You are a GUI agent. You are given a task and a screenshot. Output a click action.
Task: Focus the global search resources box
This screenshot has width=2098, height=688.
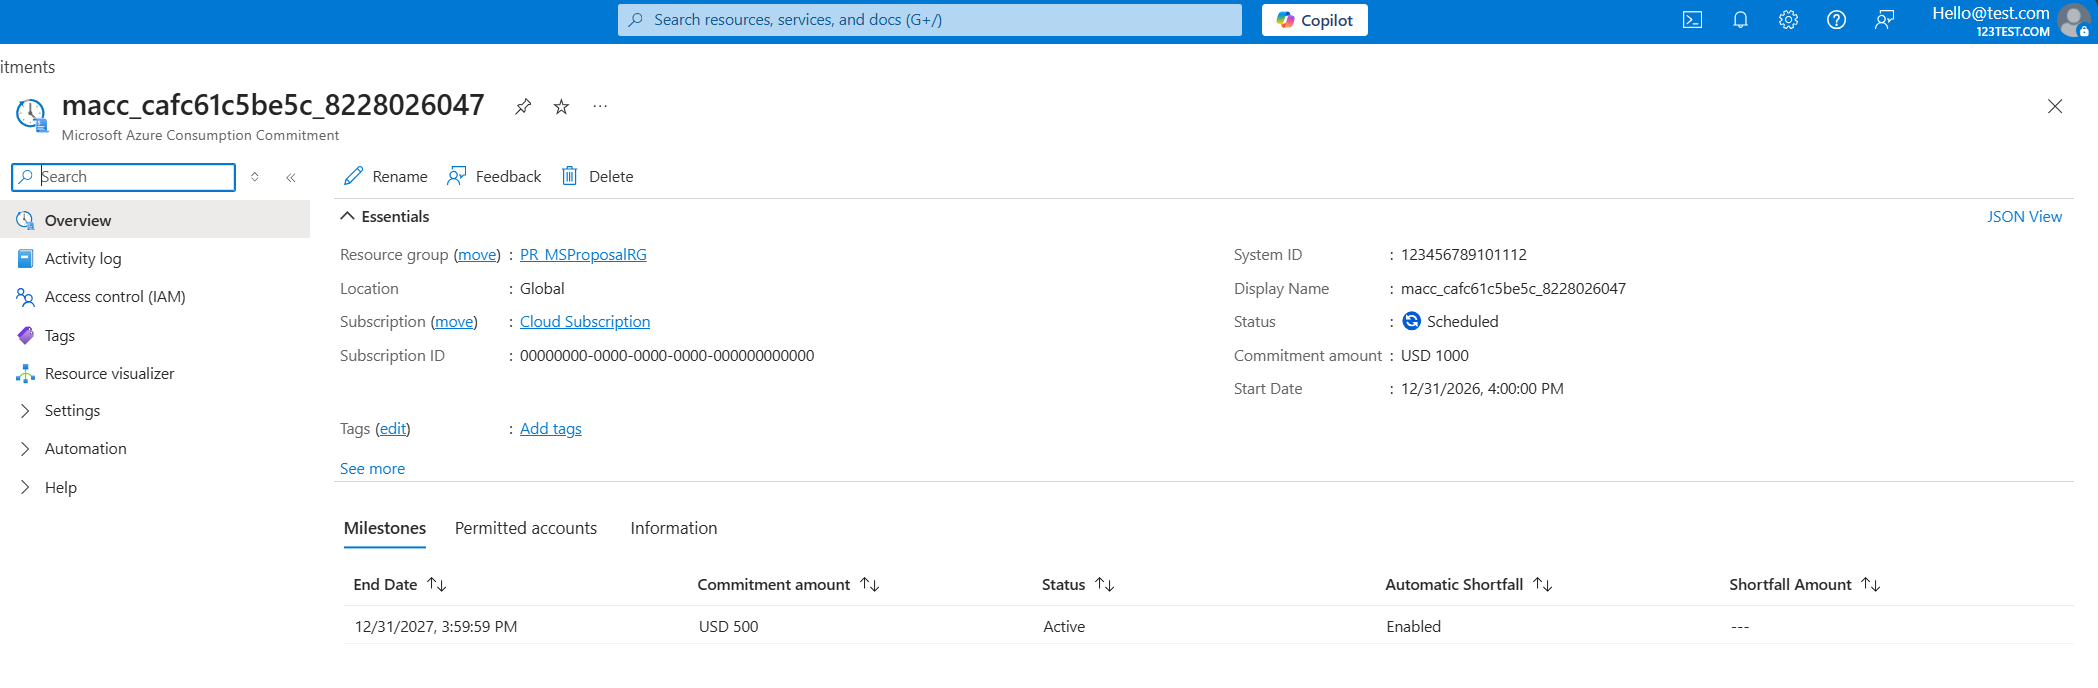point(930,20)
